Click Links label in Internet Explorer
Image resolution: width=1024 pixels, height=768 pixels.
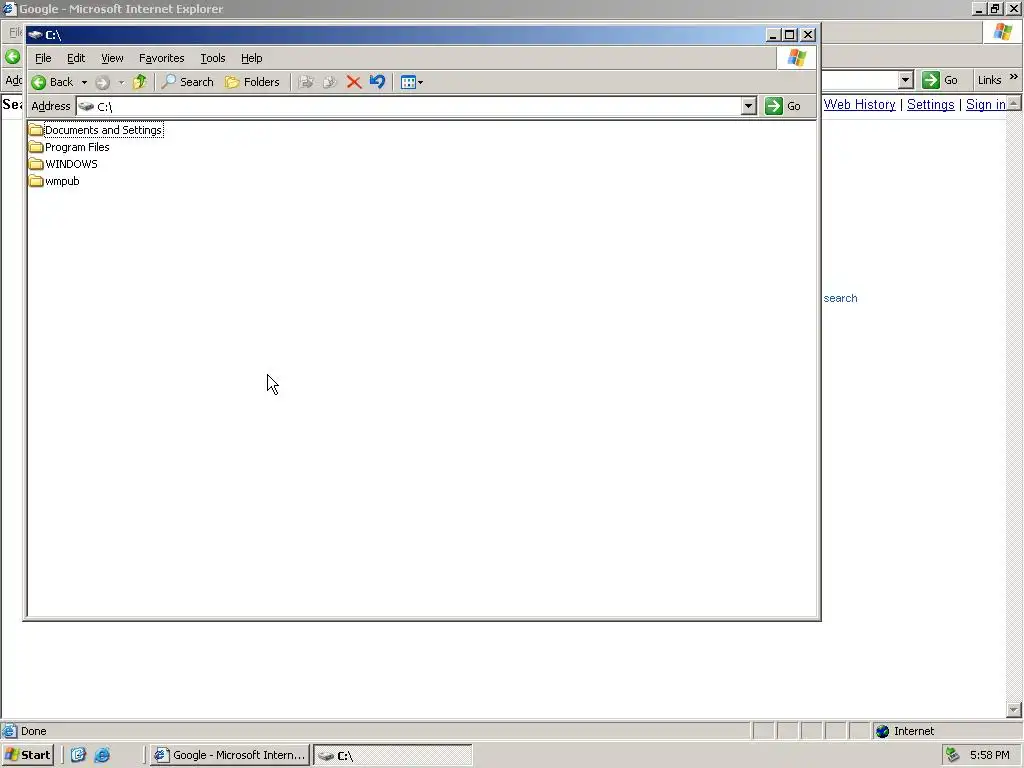989,80
